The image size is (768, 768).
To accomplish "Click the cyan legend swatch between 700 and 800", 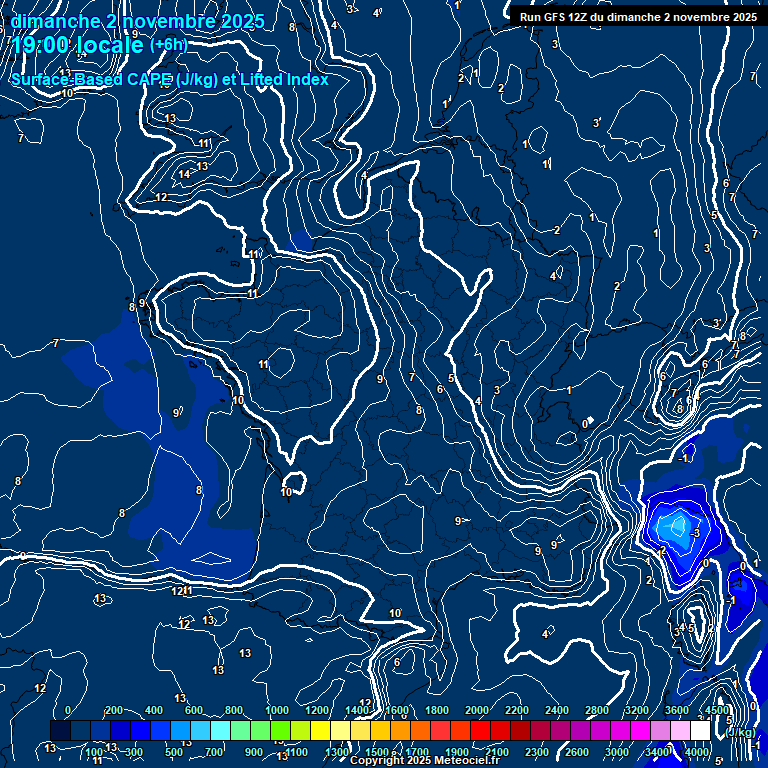I will pos(220,730).
